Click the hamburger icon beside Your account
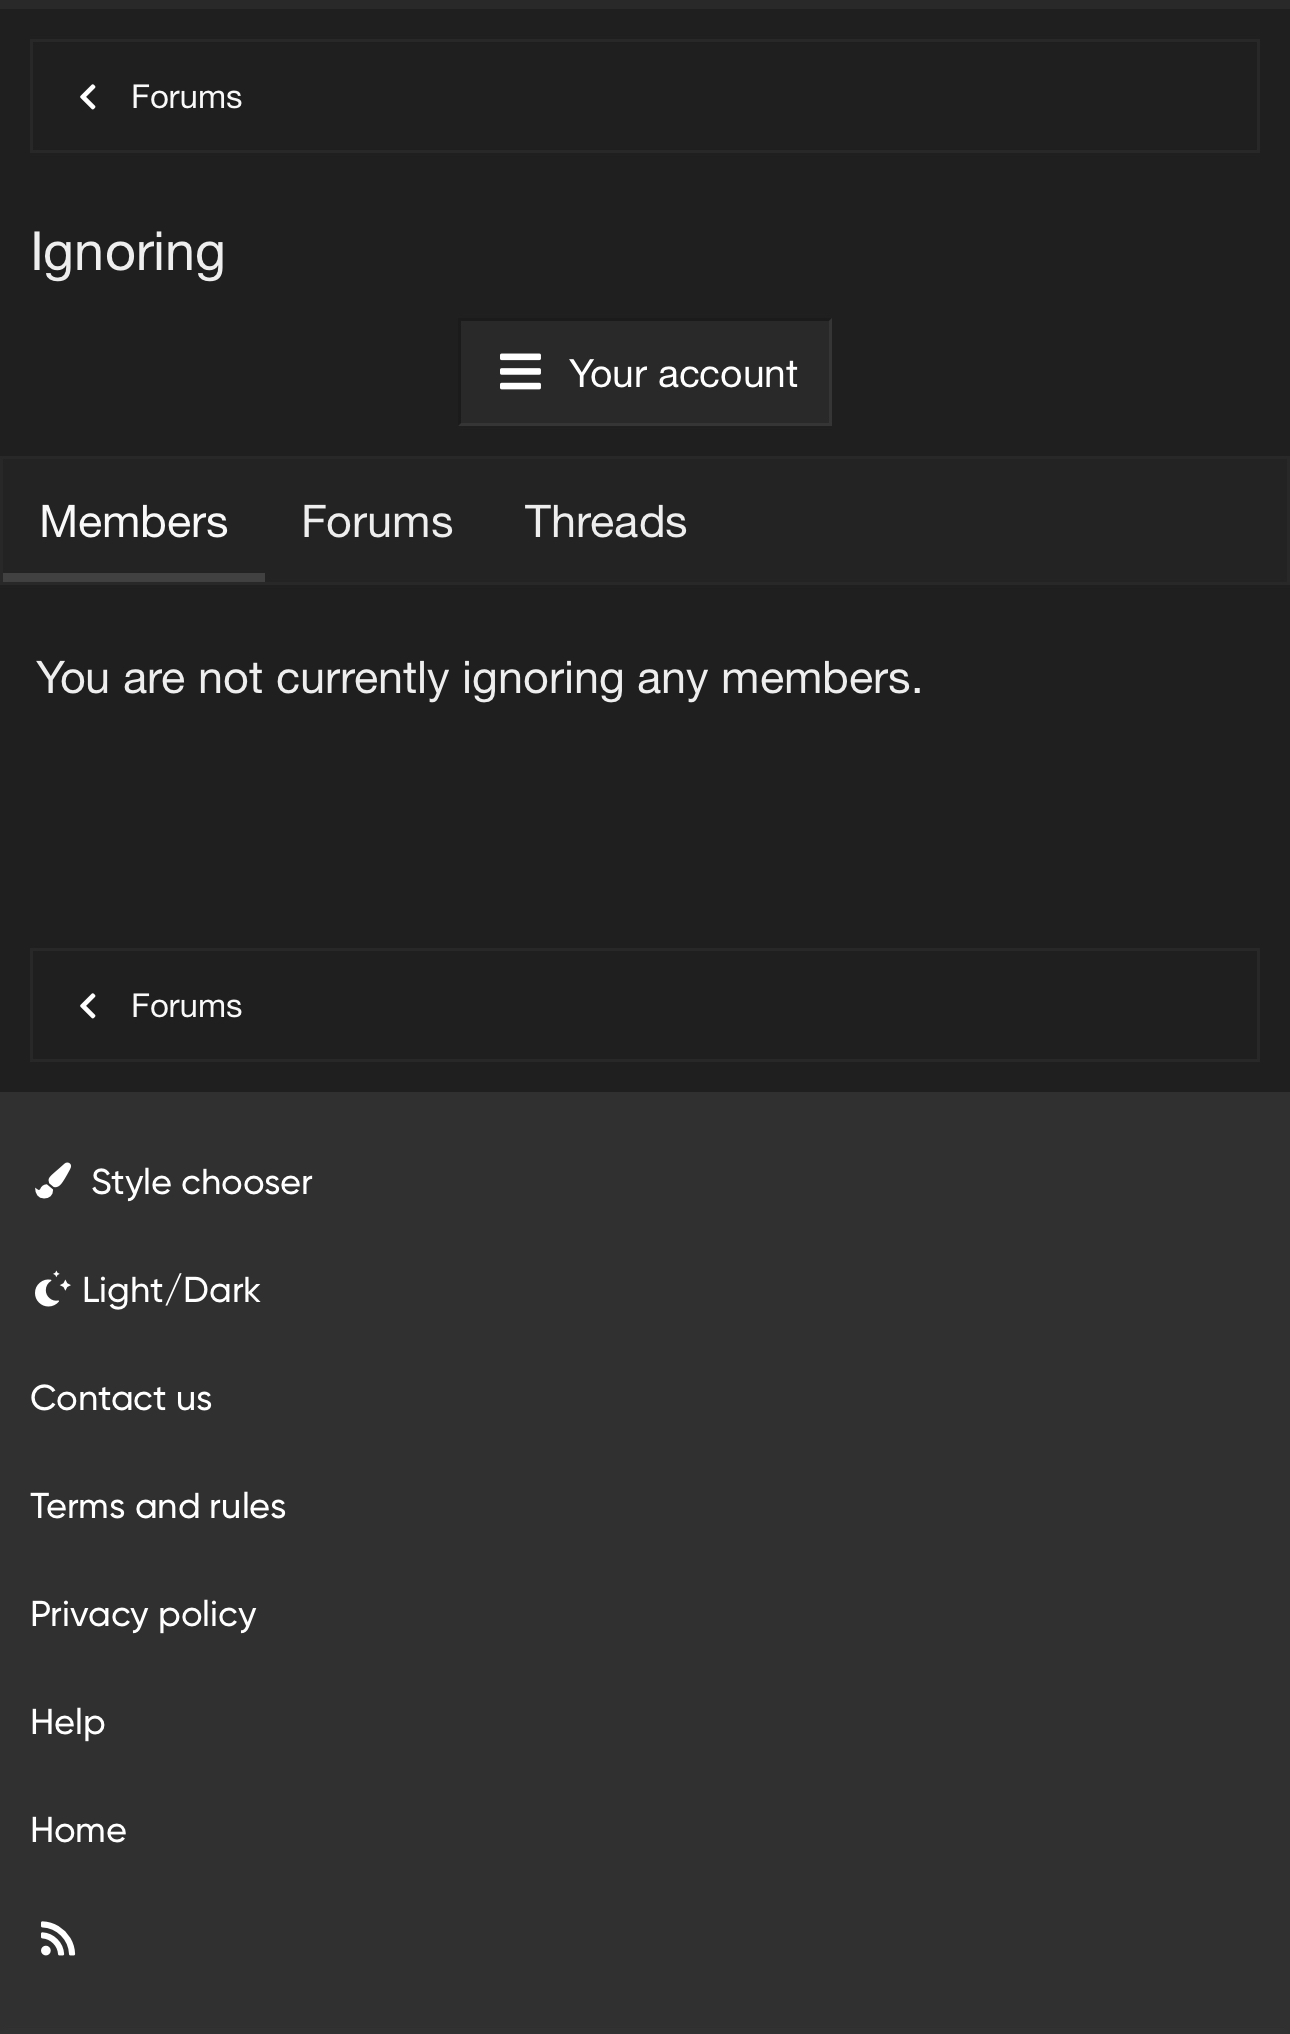 click(x=520, y=372)
